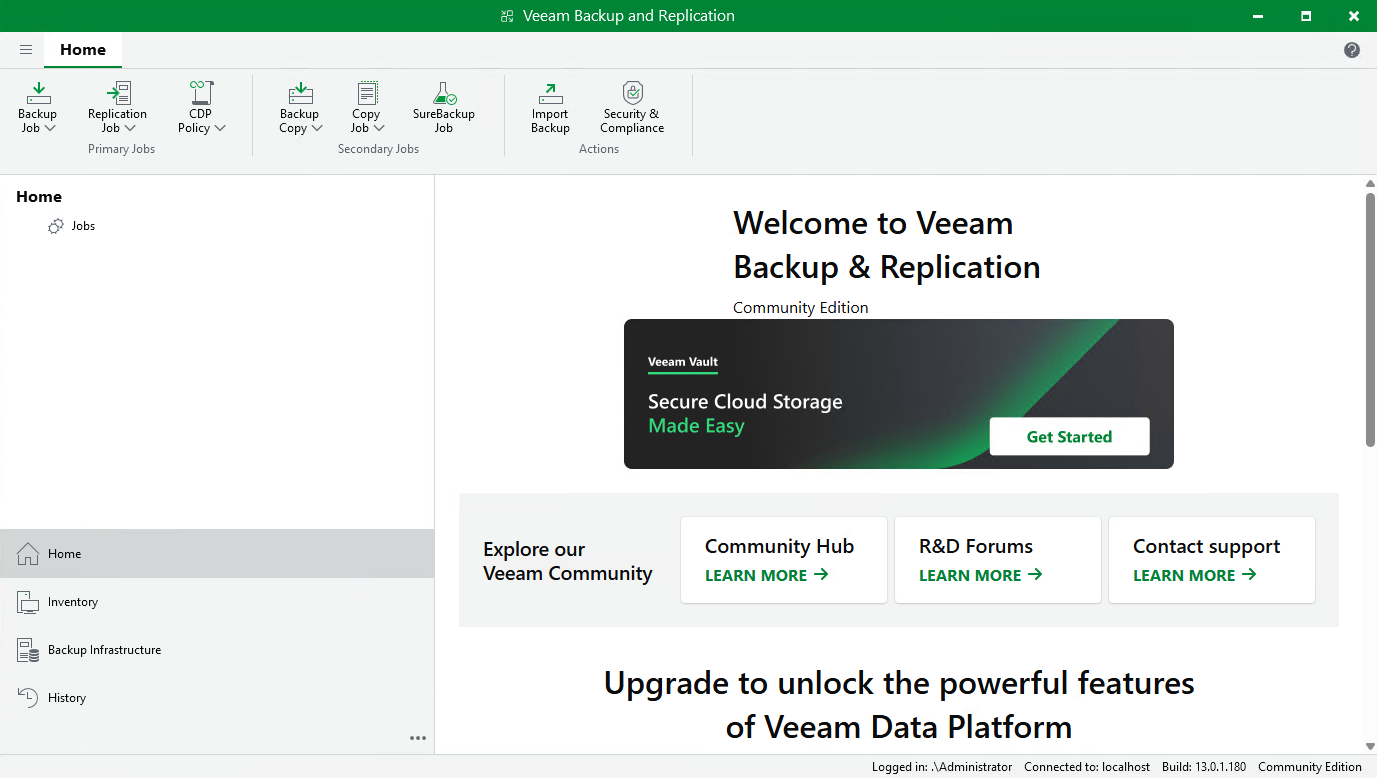This screenshot has width=1377, height=778.
Task: Click Get Started on the Veeam Vault banner
Action: 1069,436
